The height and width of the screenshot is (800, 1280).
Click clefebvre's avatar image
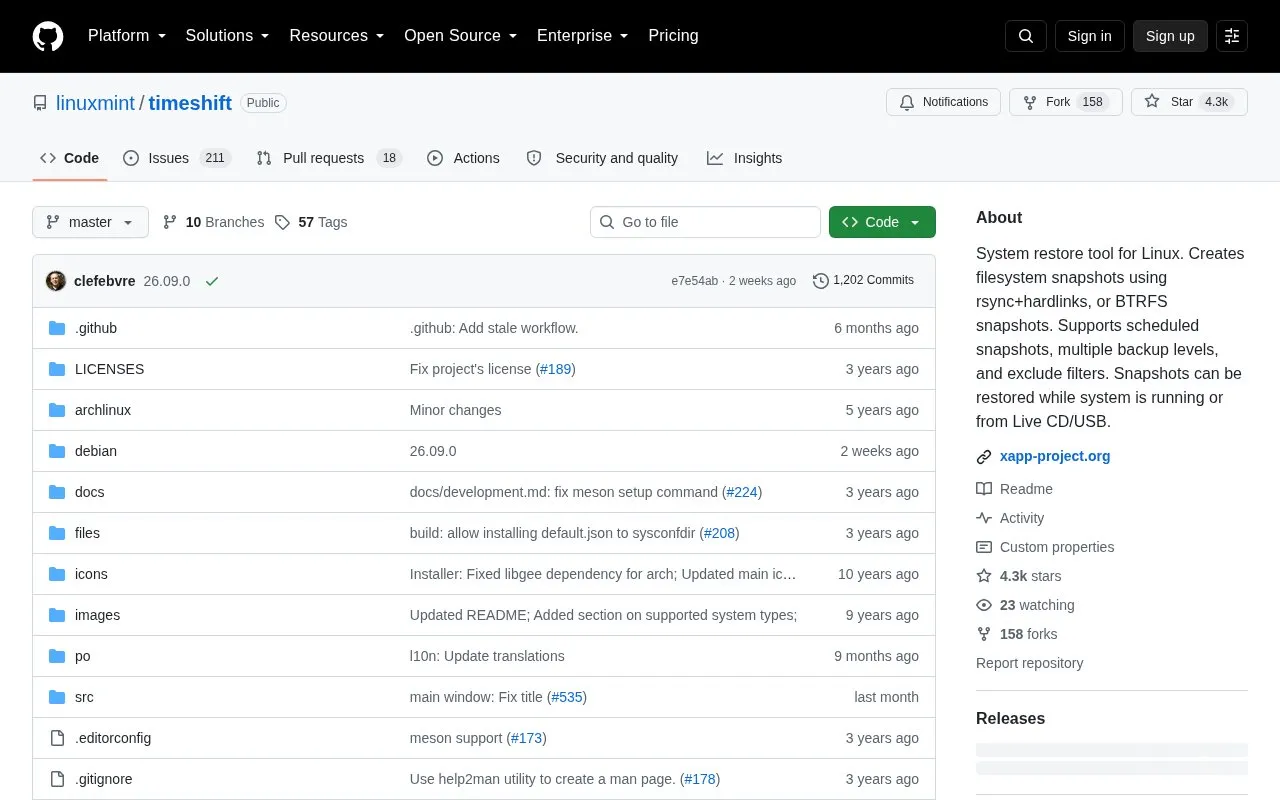click(x=56, y=281)
